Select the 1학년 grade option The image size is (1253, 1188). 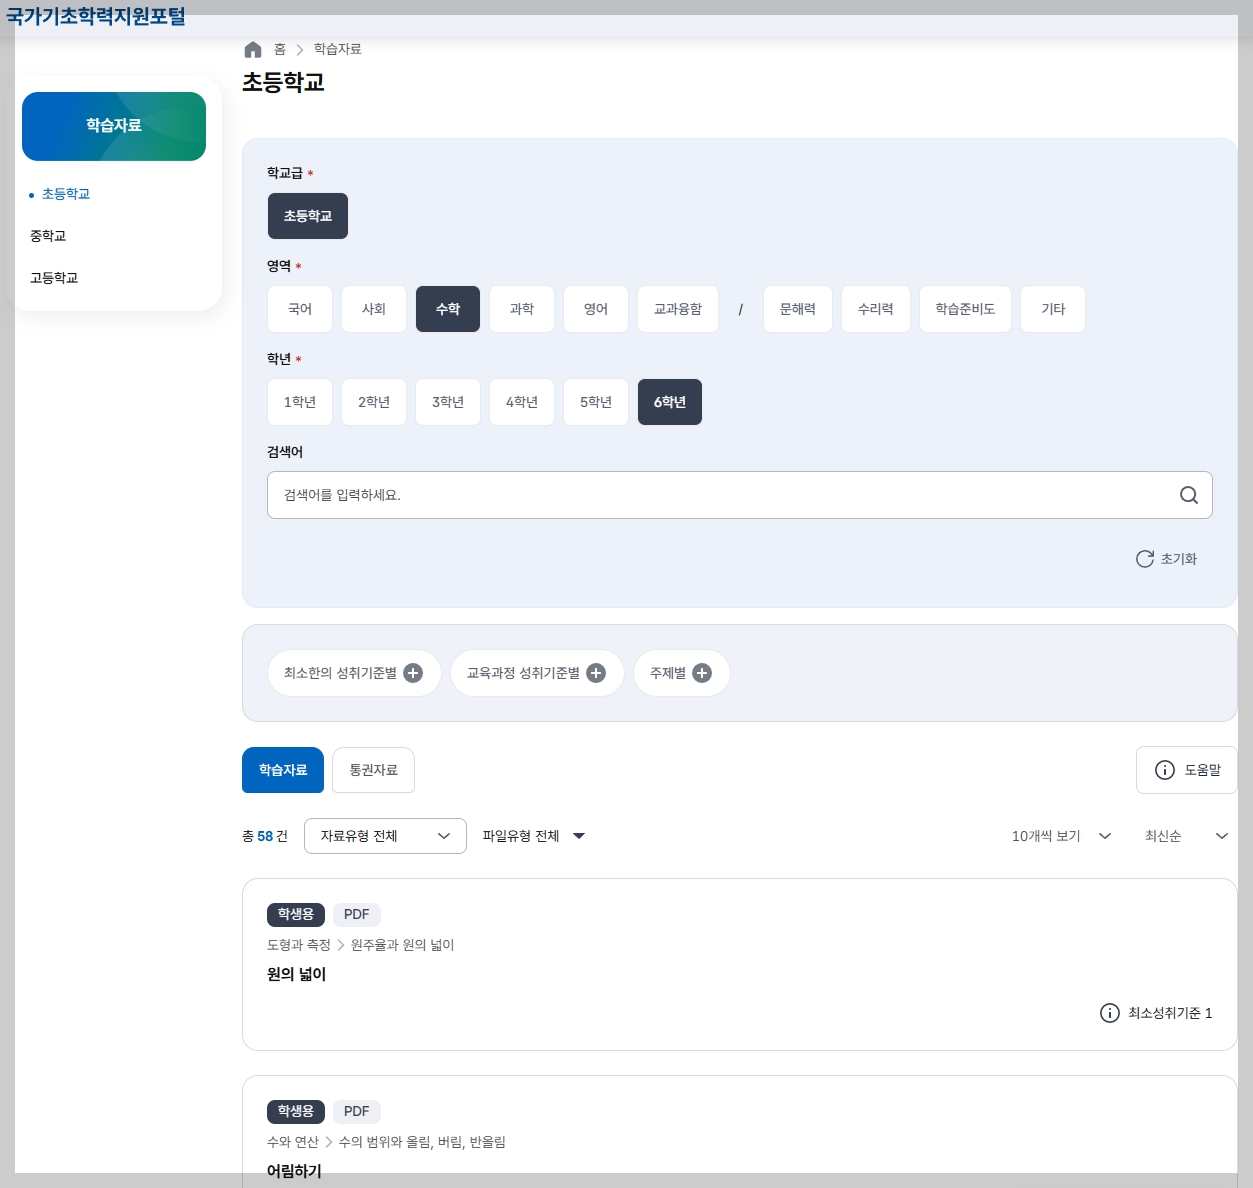pos(300,402)
